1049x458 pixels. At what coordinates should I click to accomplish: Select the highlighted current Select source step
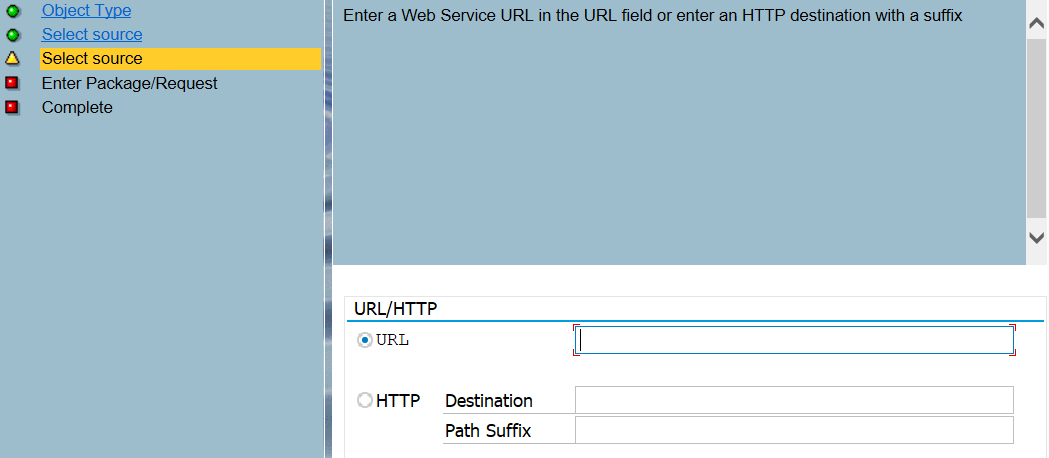coord(181,59)
